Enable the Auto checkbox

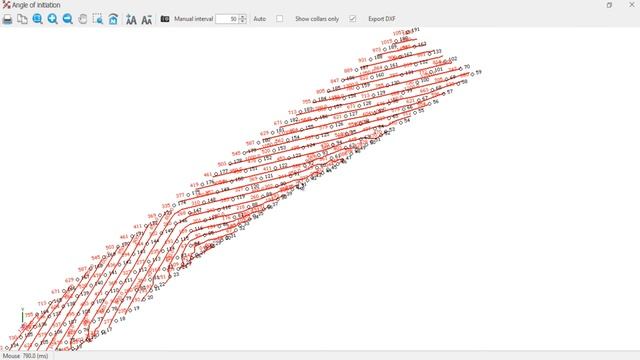(280, 19)
